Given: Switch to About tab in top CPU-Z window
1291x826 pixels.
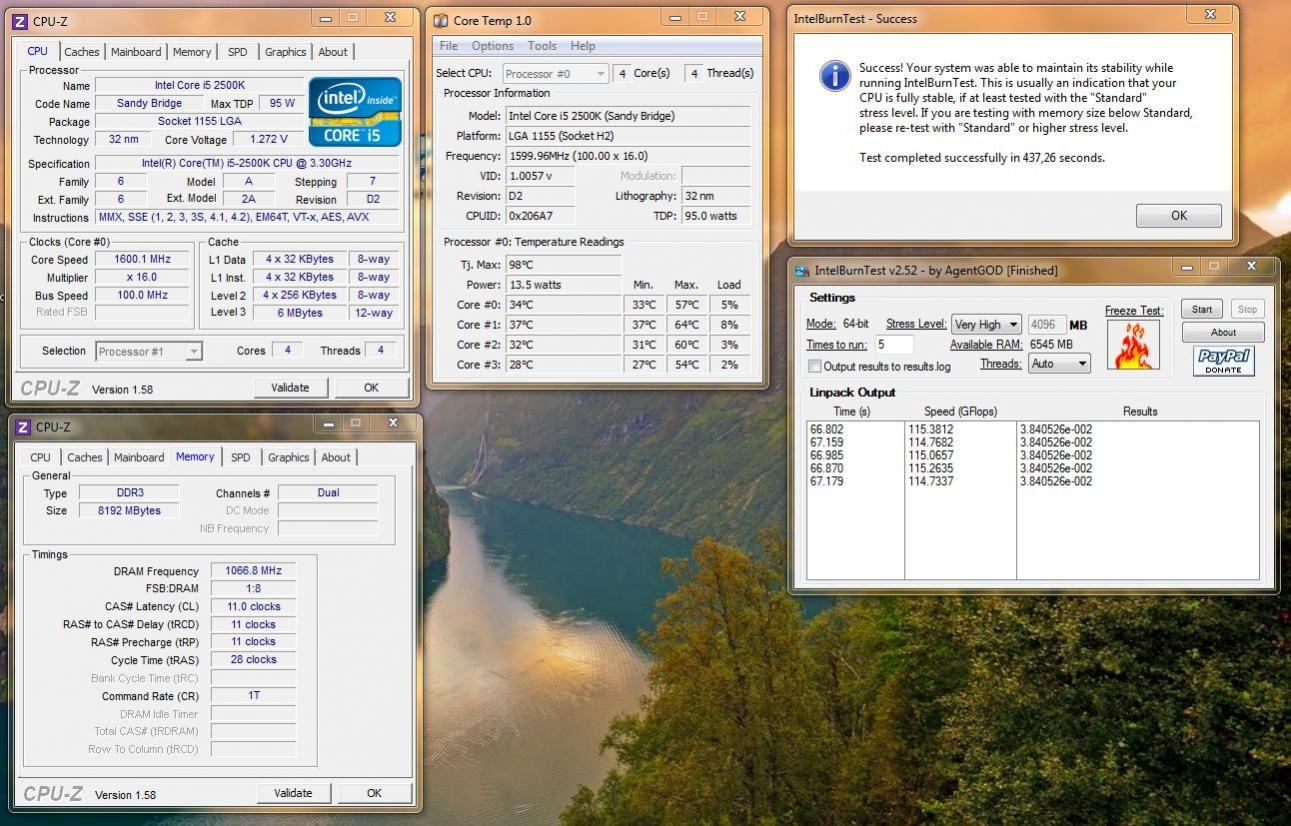Looking at the screenshot, I should pos(333,52).
